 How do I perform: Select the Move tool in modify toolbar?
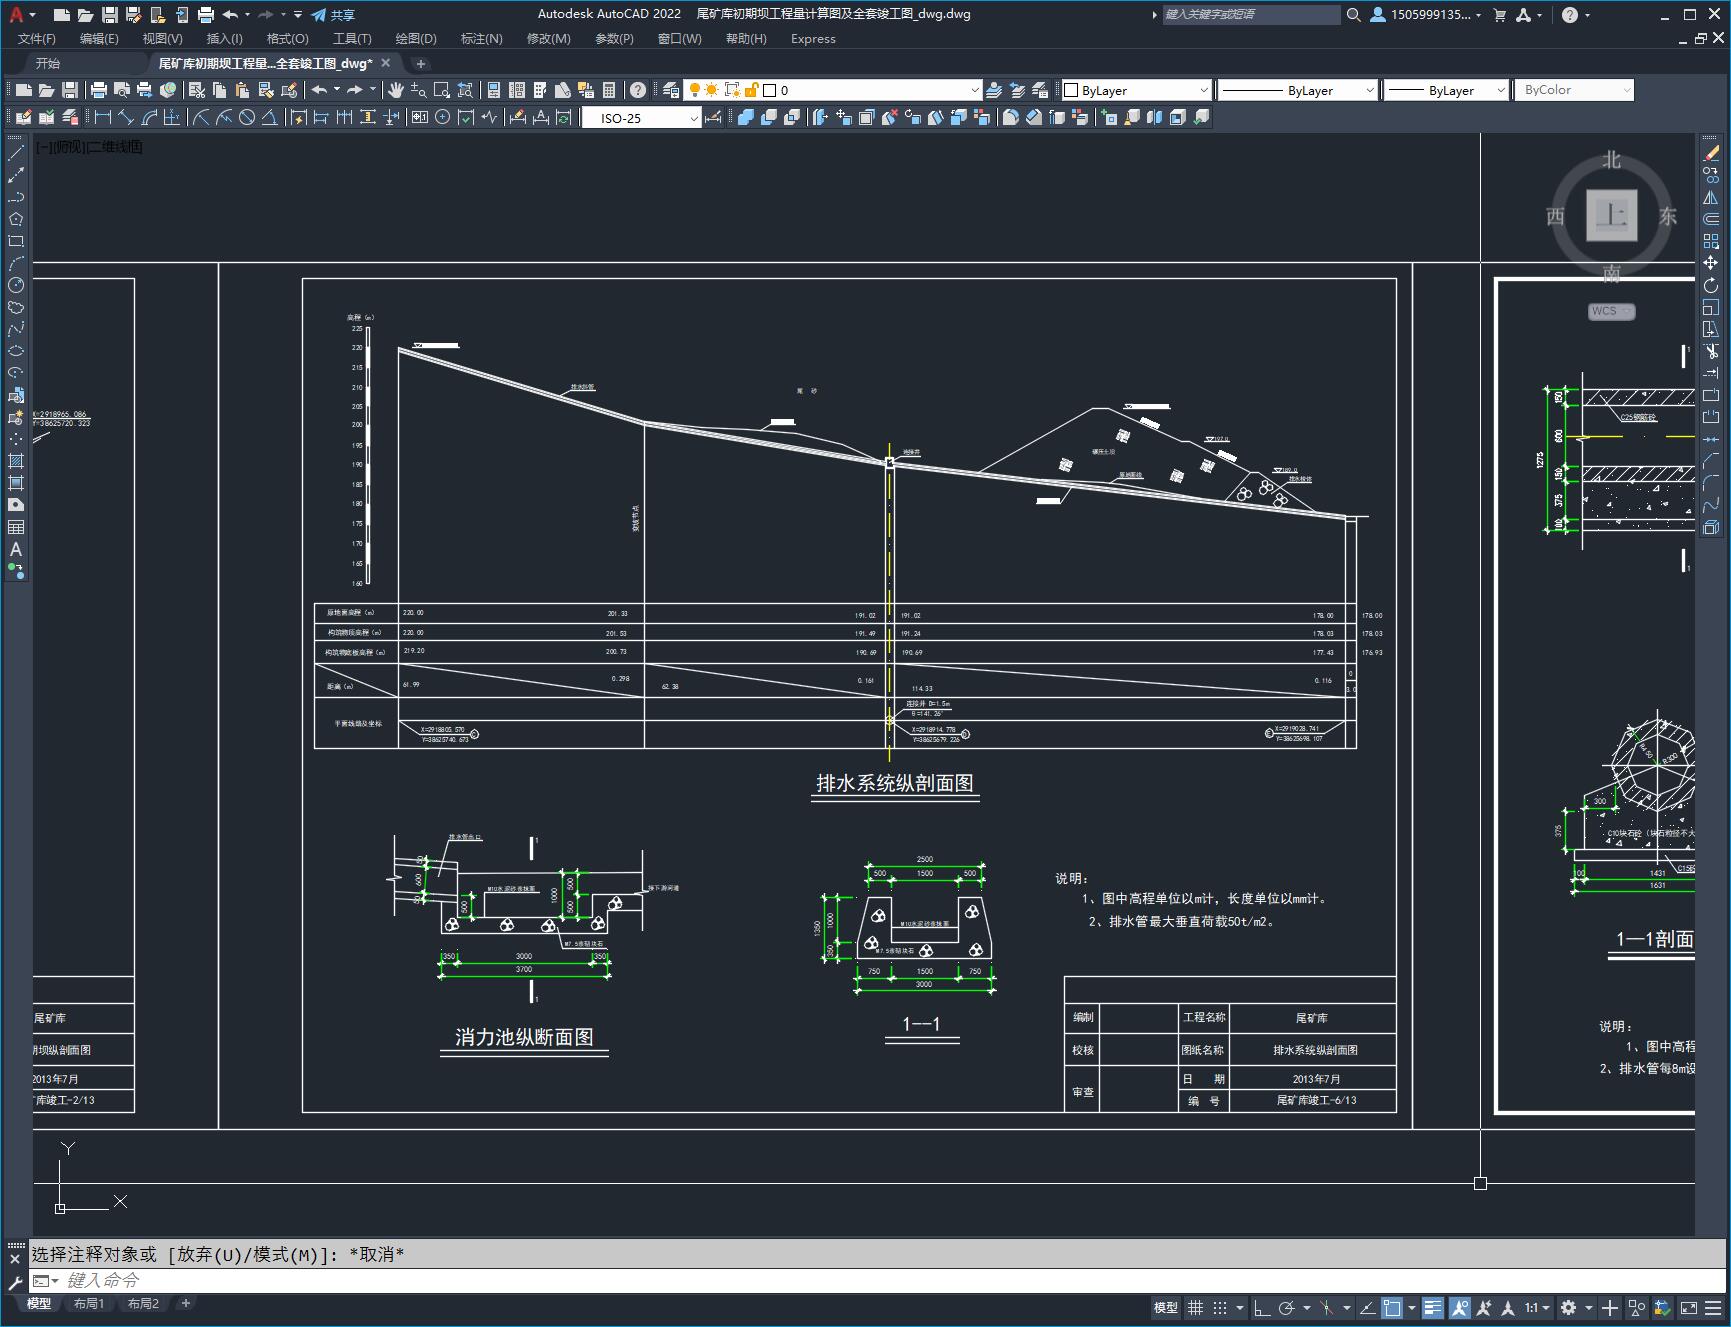1711,263
